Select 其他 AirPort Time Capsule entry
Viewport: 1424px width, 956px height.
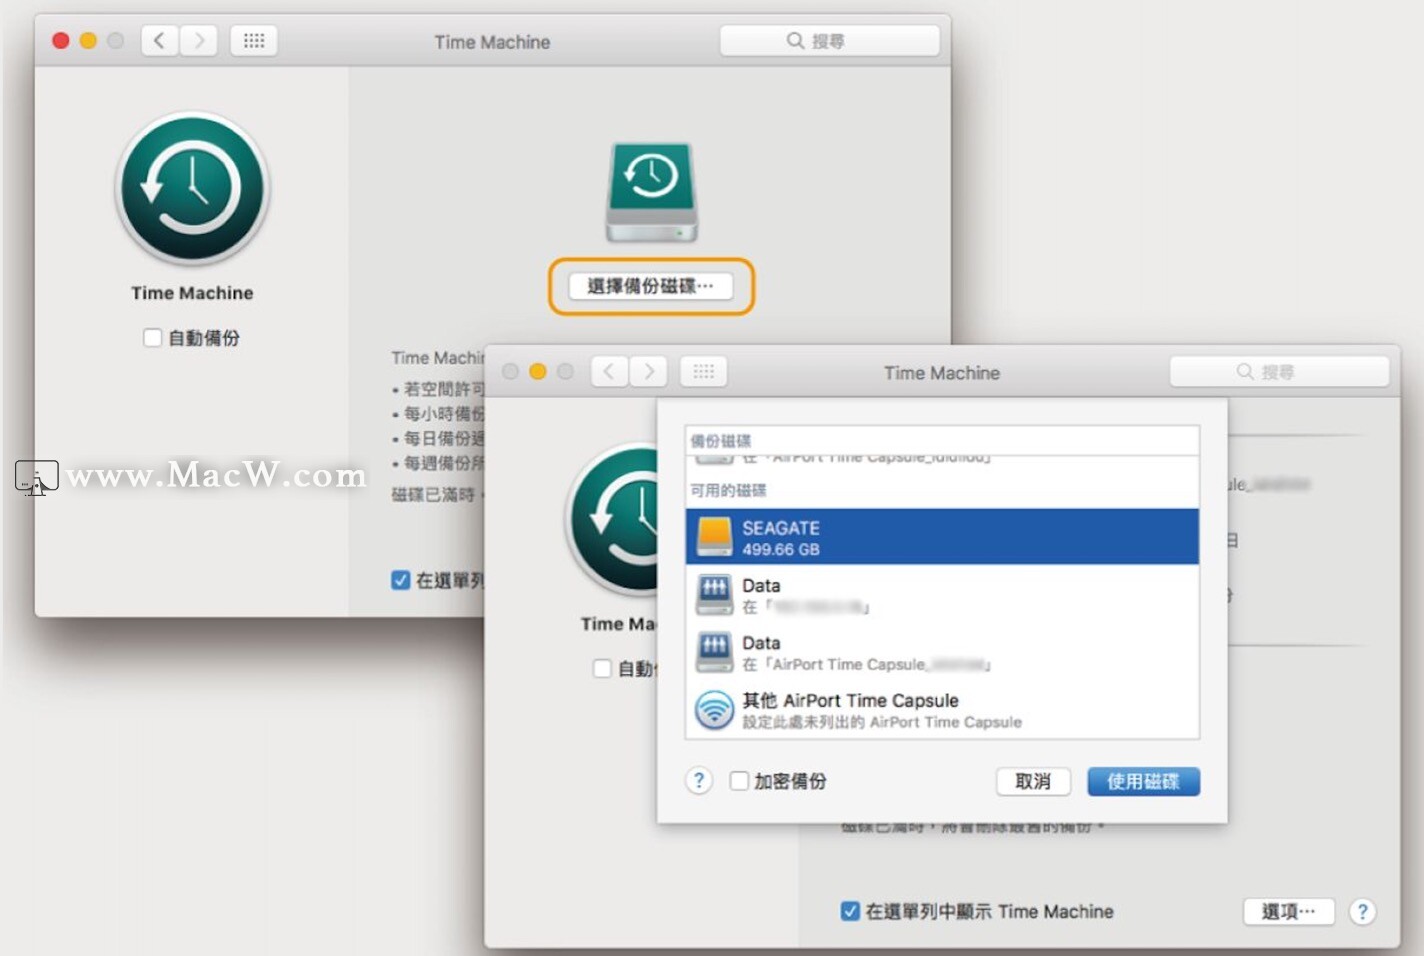(942, 710)
